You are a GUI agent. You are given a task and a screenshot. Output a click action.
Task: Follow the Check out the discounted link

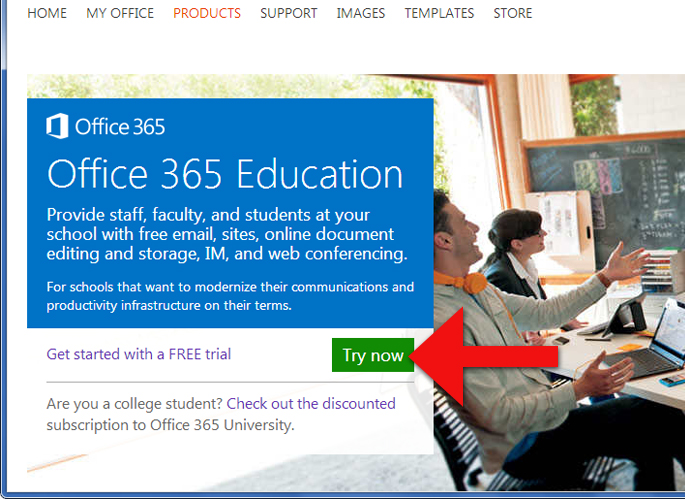[311, 404]
